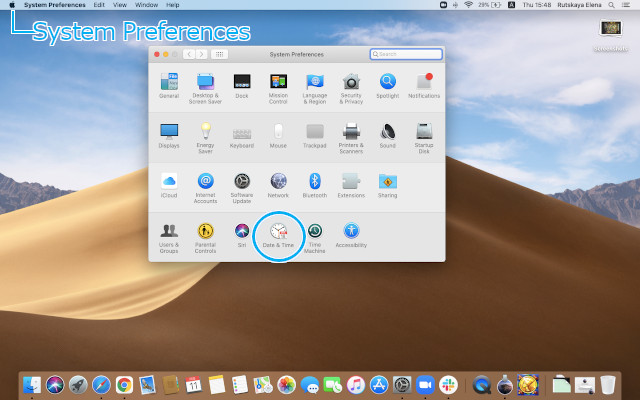Open Startup Disk preferences
The width and height of the screenshot is (640, 400).
[424, 138]
